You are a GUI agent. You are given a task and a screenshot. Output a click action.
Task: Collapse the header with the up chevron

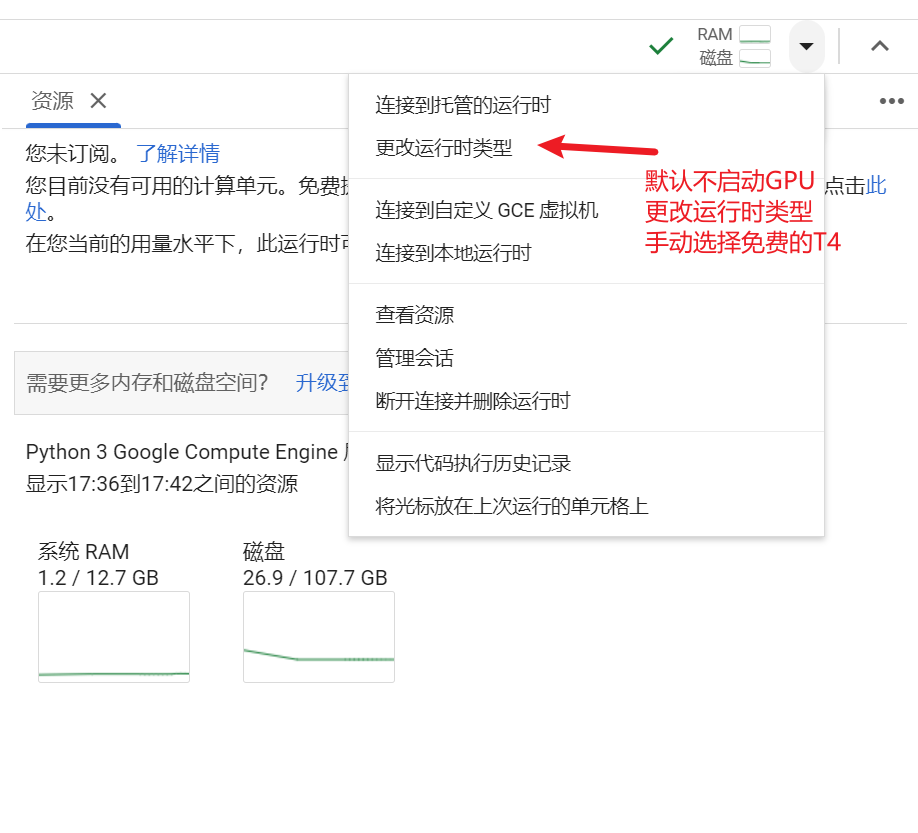879,45
